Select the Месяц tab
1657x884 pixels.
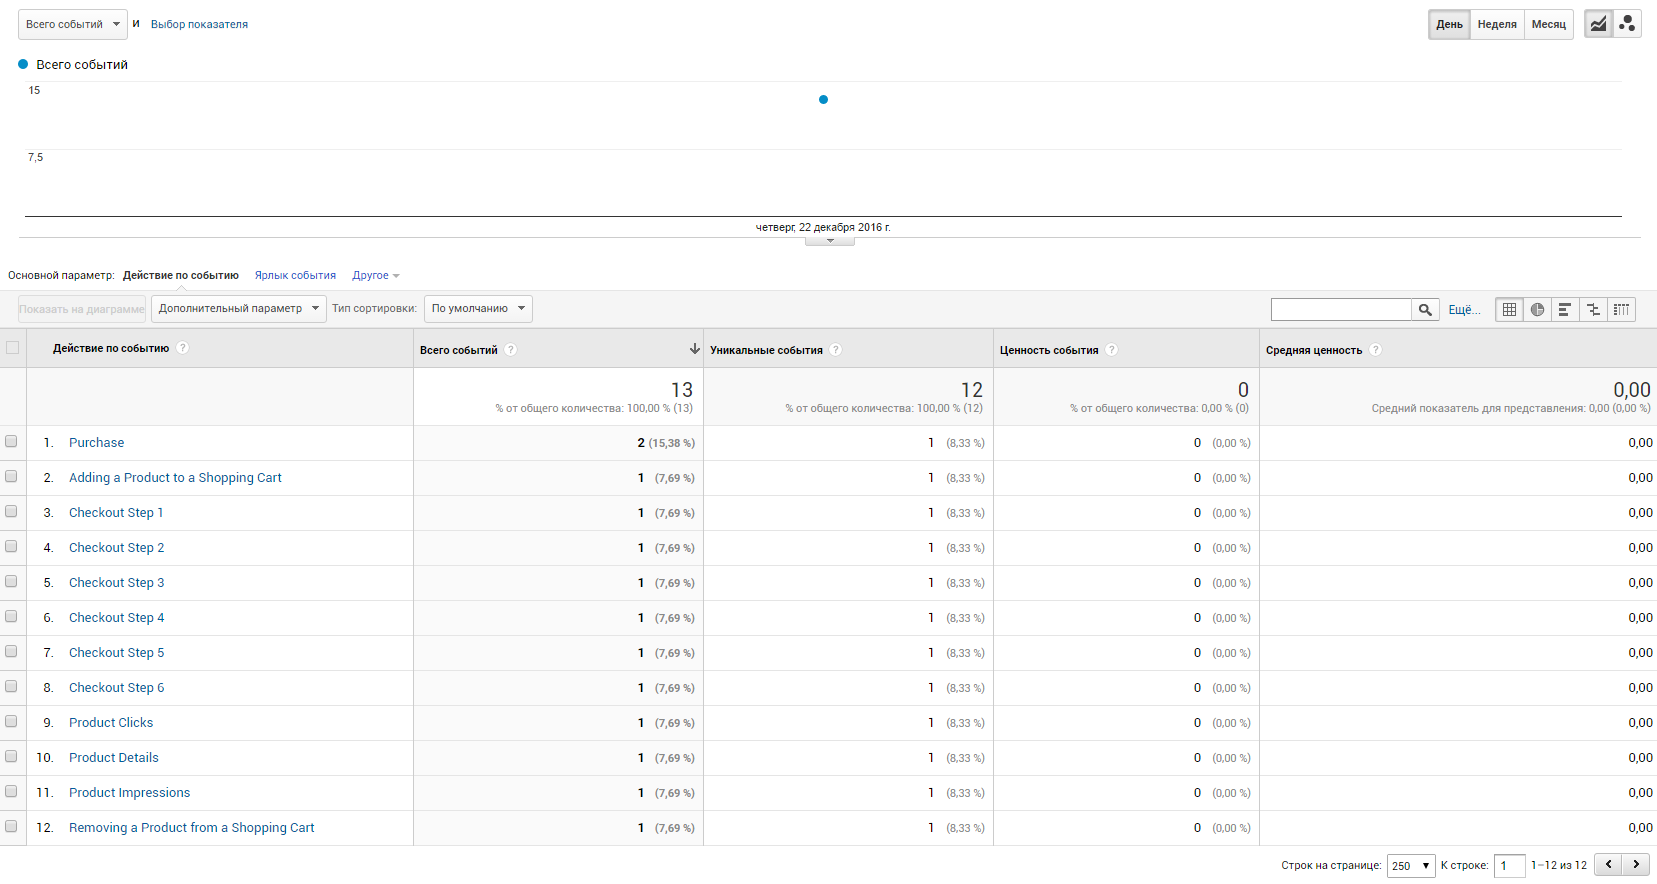(x=1549, y=24)
